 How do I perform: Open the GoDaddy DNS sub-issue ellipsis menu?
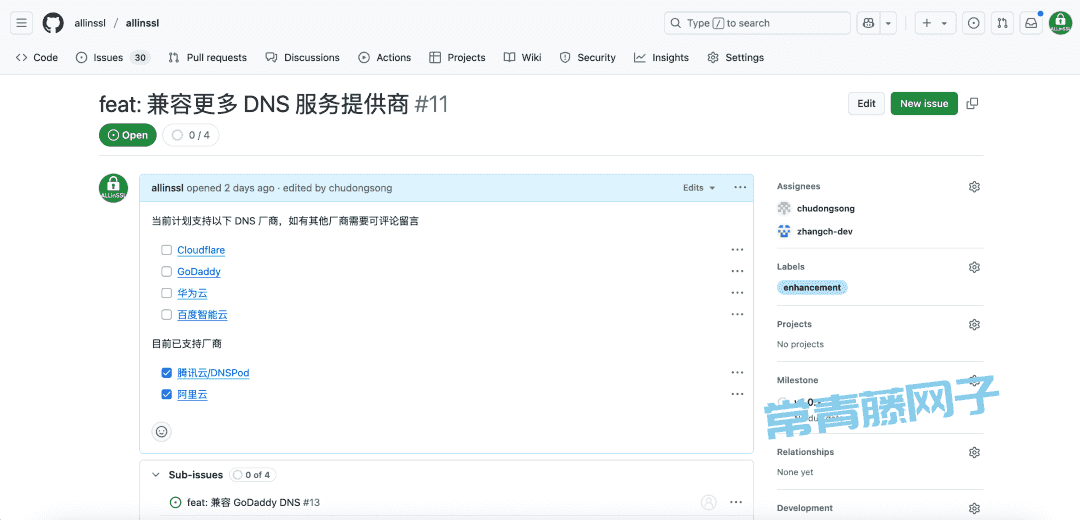coord(736,502)
